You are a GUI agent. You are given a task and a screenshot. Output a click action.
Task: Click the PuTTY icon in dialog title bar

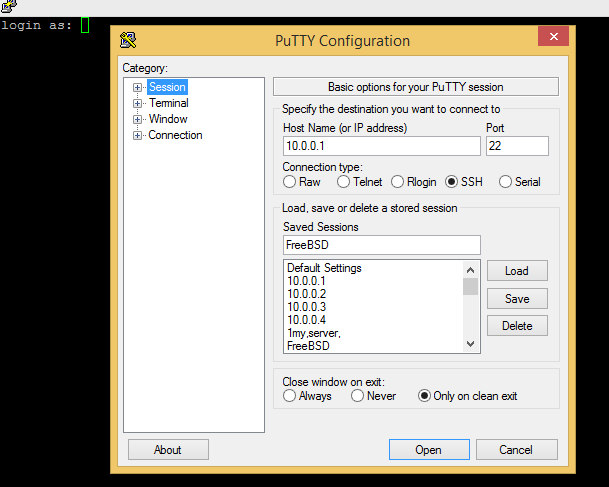[x=128, y=40]
